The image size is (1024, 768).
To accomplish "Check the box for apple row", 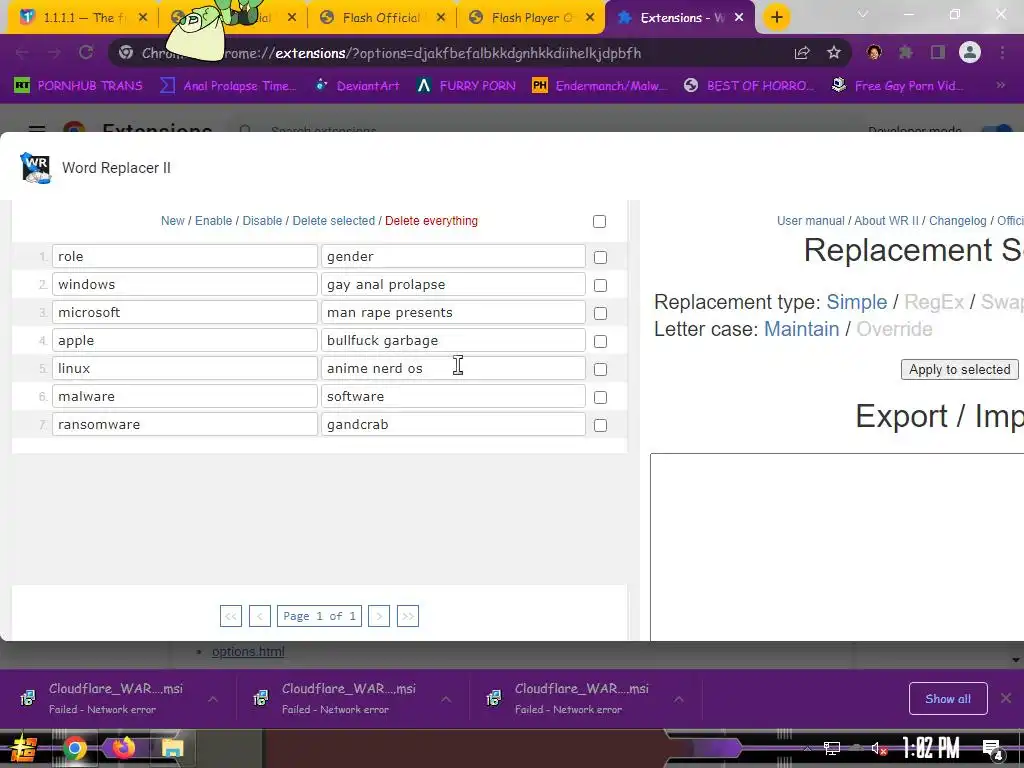I will (600, 342).
